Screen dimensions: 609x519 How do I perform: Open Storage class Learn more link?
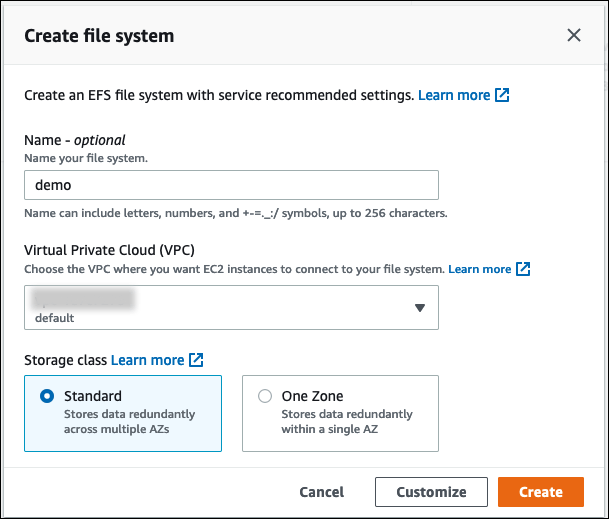coord(147,360)
